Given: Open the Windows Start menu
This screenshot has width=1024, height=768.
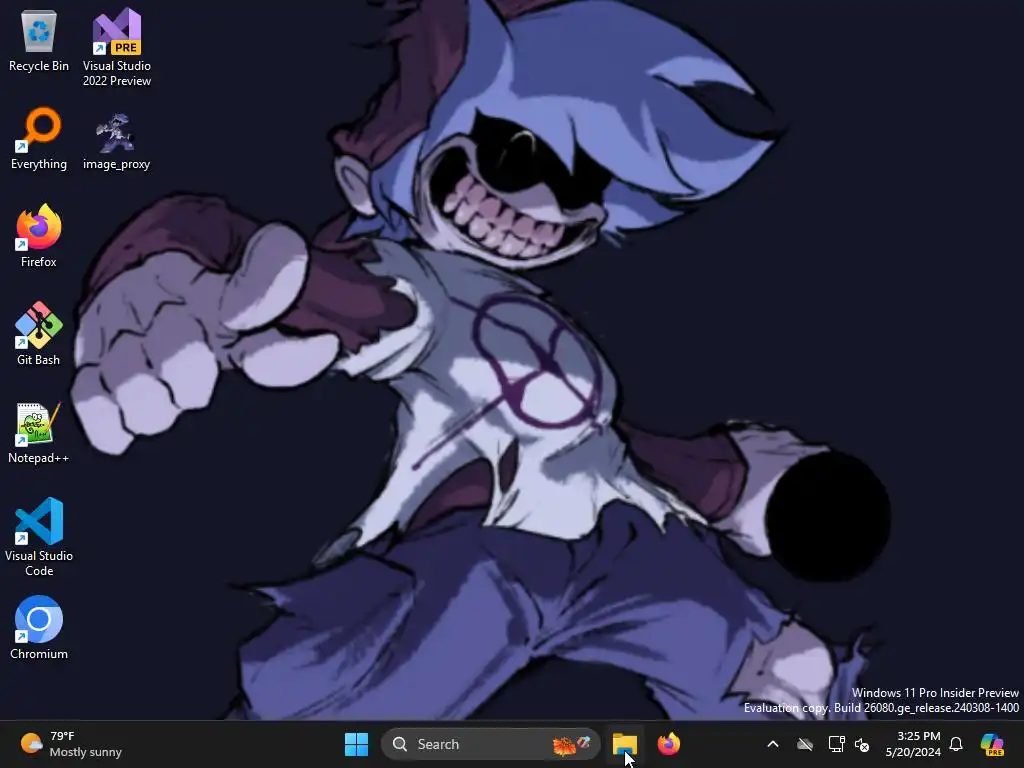Looking at the screenshot, I should [357, 744].
